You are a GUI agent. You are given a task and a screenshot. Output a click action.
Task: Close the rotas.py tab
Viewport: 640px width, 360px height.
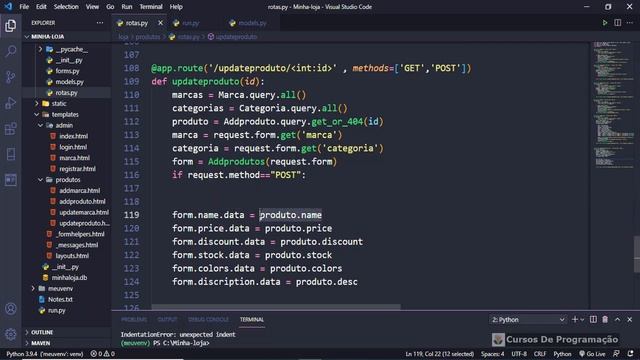[160, 23]
